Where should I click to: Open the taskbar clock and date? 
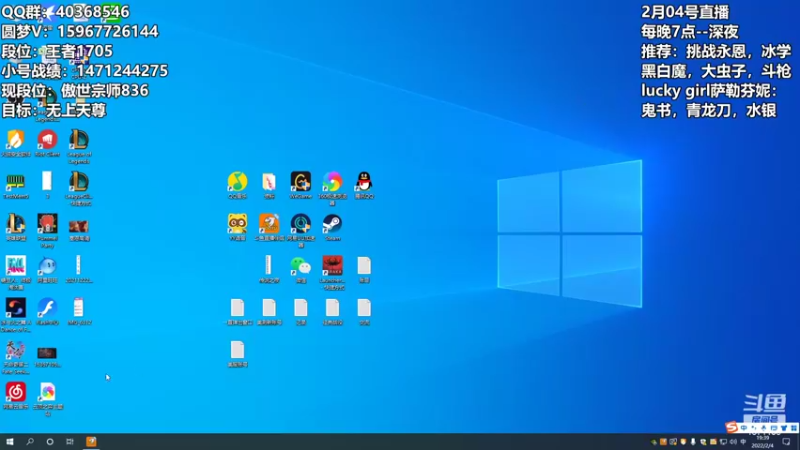coord(762,442)
